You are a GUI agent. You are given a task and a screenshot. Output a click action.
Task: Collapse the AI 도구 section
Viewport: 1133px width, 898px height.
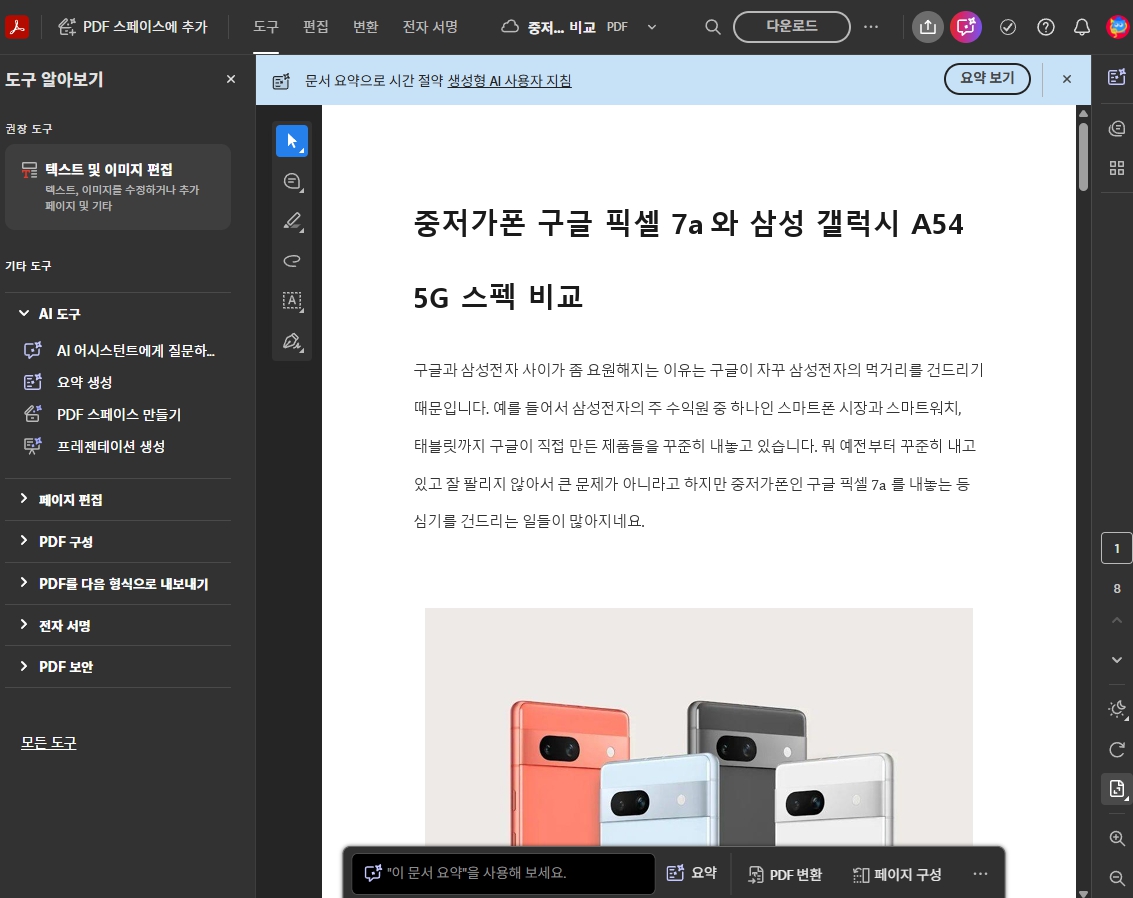coord(24,313)
